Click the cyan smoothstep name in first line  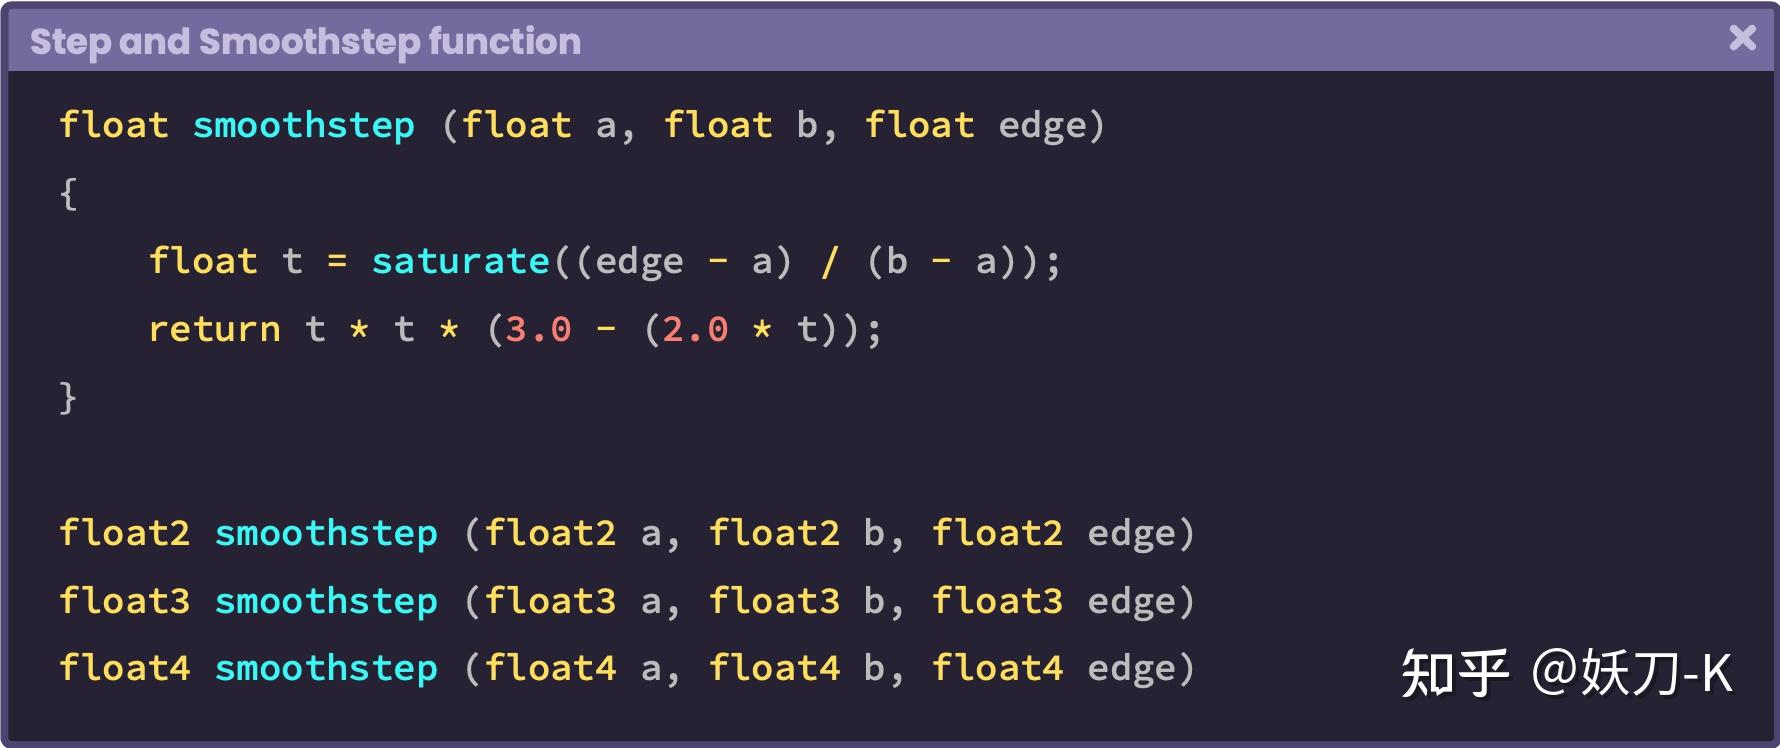(x=303, y=126)
